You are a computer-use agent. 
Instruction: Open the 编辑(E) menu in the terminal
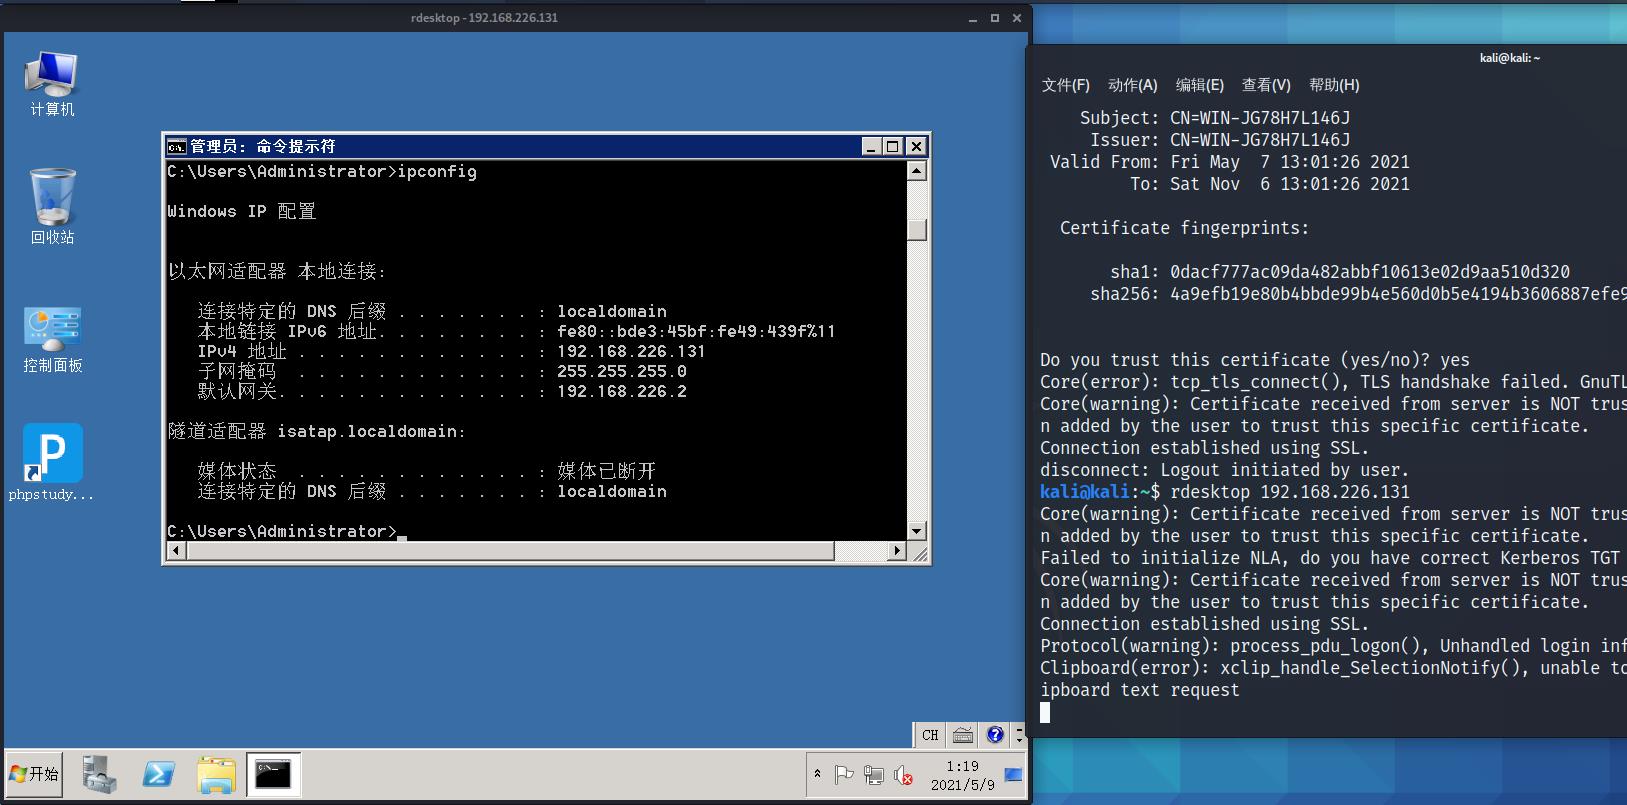1200,85
